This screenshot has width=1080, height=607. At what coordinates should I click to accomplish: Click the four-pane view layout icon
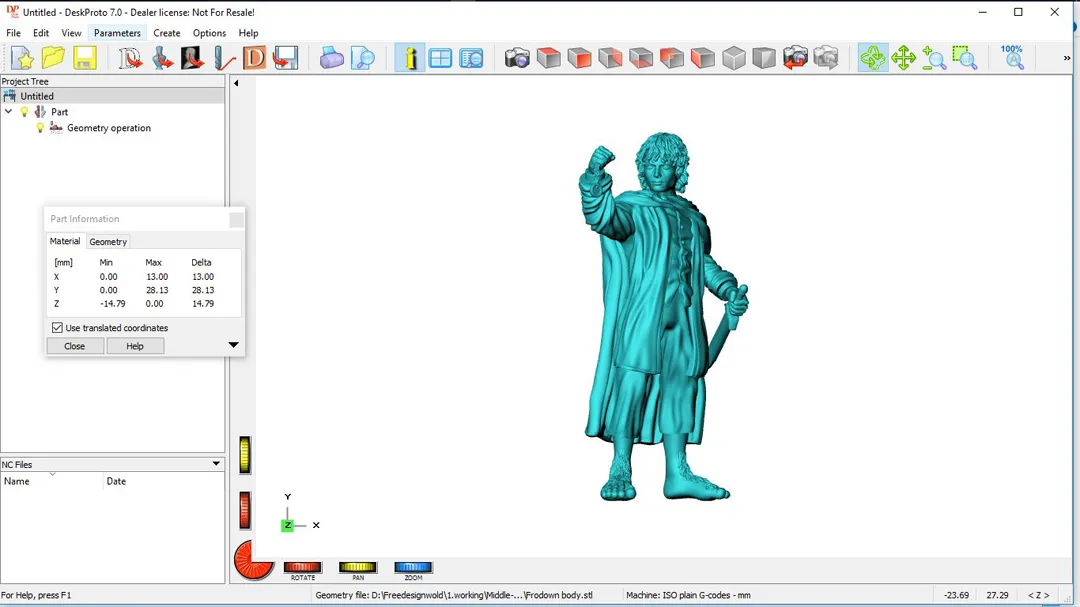tap(440, 58)
